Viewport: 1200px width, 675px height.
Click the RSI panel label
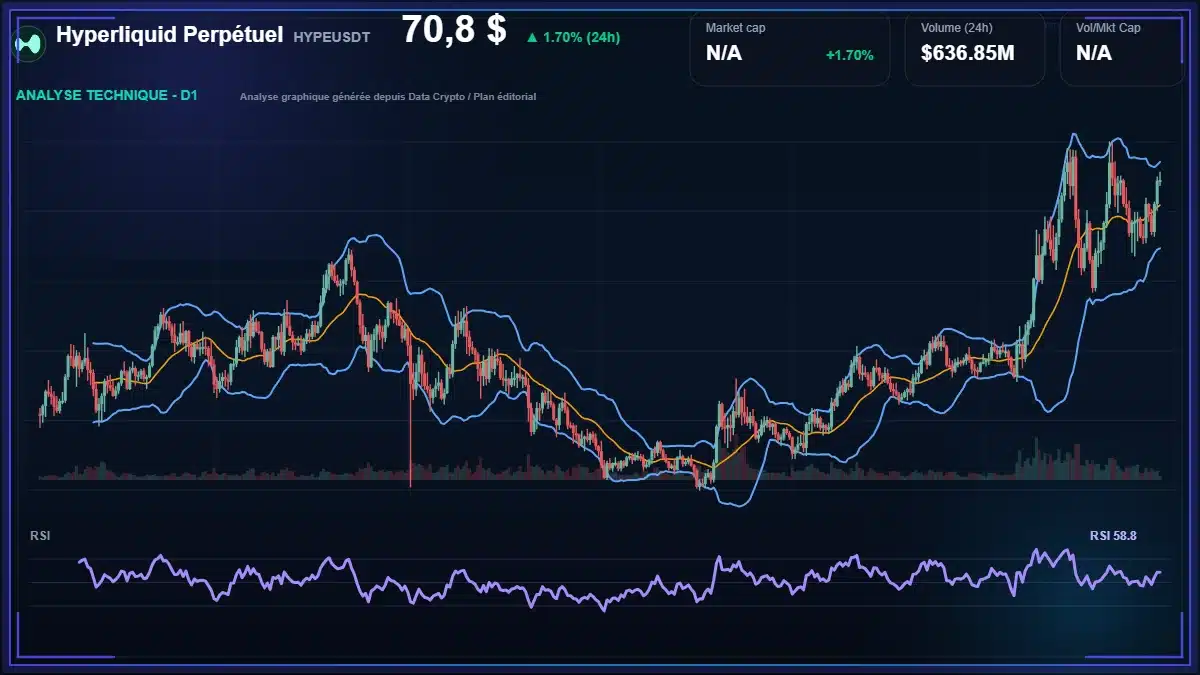pyautogui.click(x=40, y=536)
